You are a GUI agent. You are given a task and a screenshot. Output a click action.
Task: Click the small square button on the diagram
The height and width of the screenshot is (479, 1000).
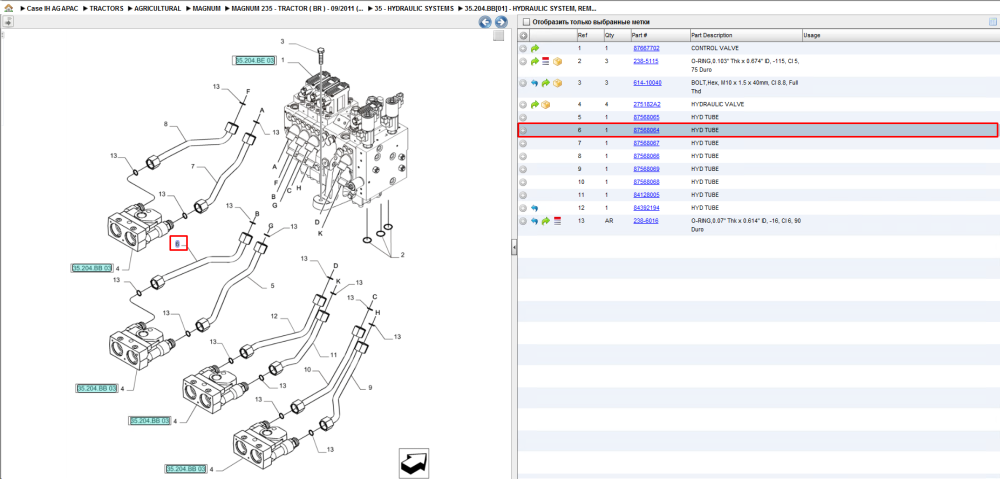click(499, 36)
